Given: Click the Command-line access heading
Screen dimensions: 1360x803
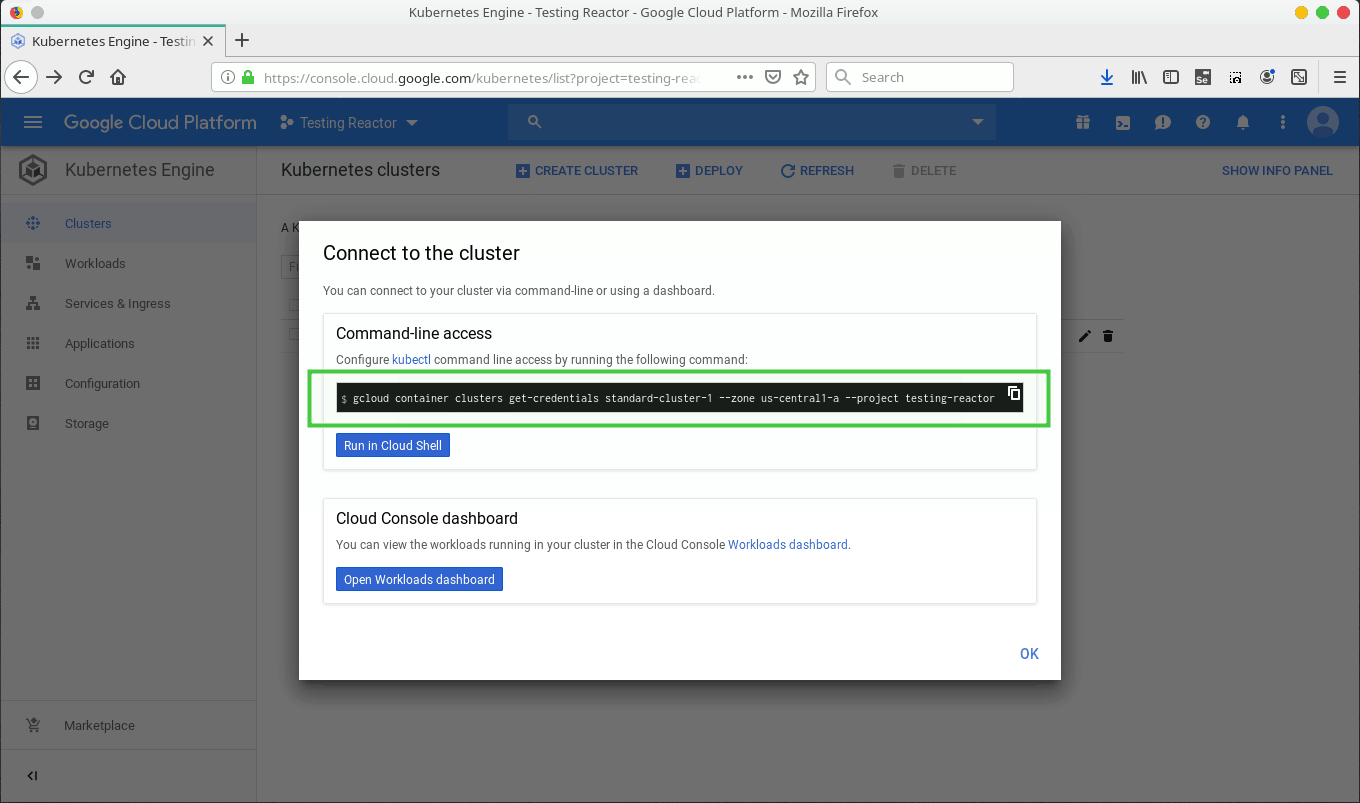Looking at the screenshot, I should pyautogui.click(x=414, y=333).
